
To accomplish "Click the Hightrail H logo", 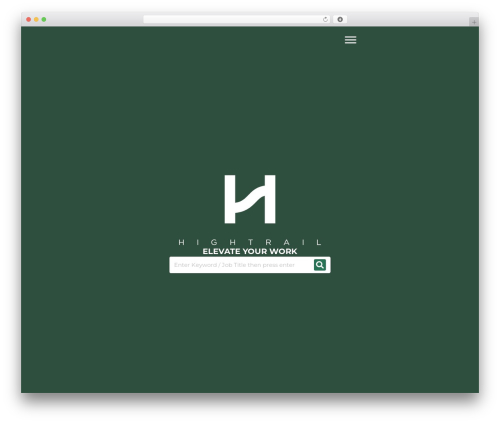I will click(250, 199).
